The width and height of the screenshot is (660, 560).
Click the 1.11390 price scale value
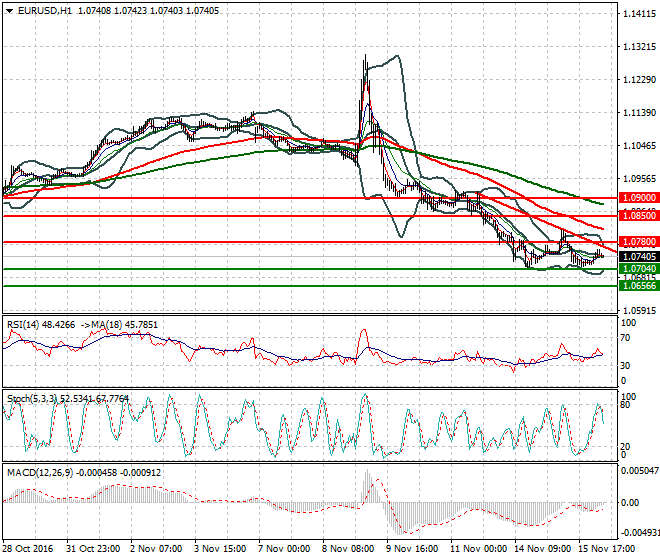(x=639, y=112)
